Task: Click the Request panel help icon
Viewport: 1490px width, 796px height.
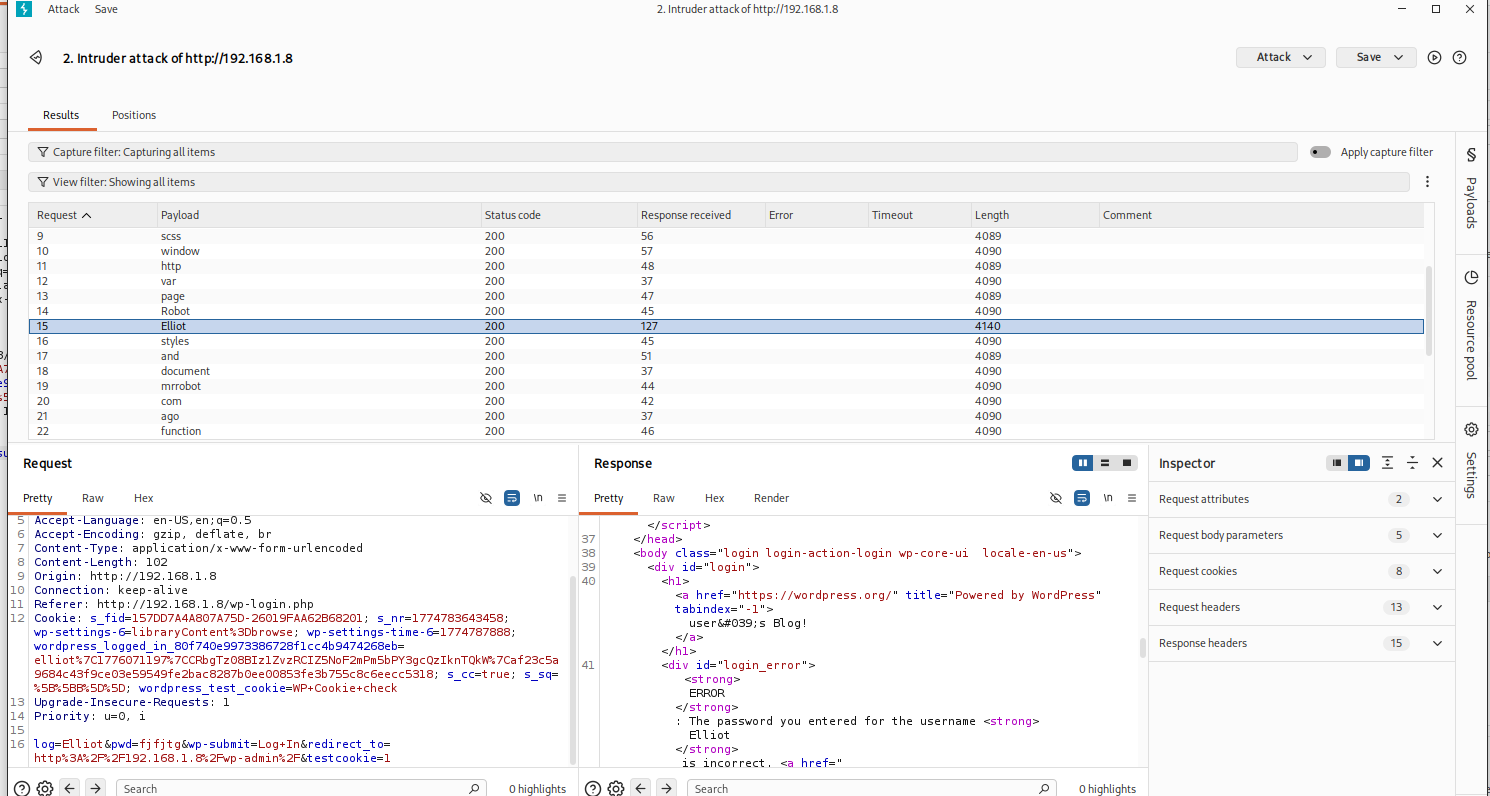Action: (21, 788)
